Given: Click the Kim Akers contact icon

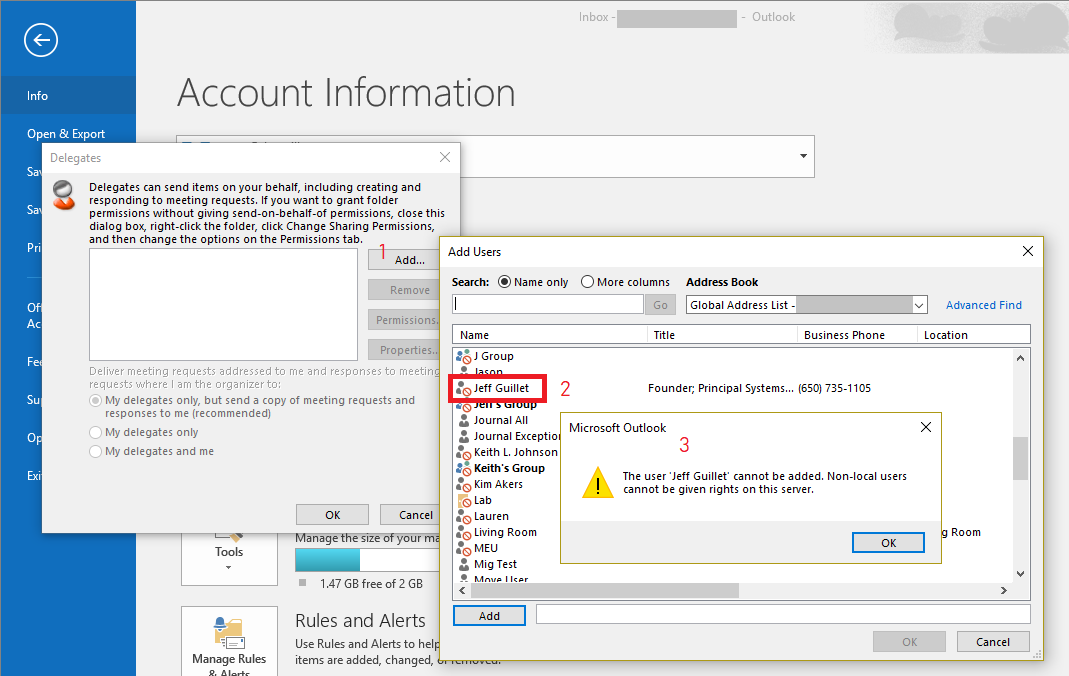Looking at the screenshot, I should pyautogui.click(x=464, y=485).
